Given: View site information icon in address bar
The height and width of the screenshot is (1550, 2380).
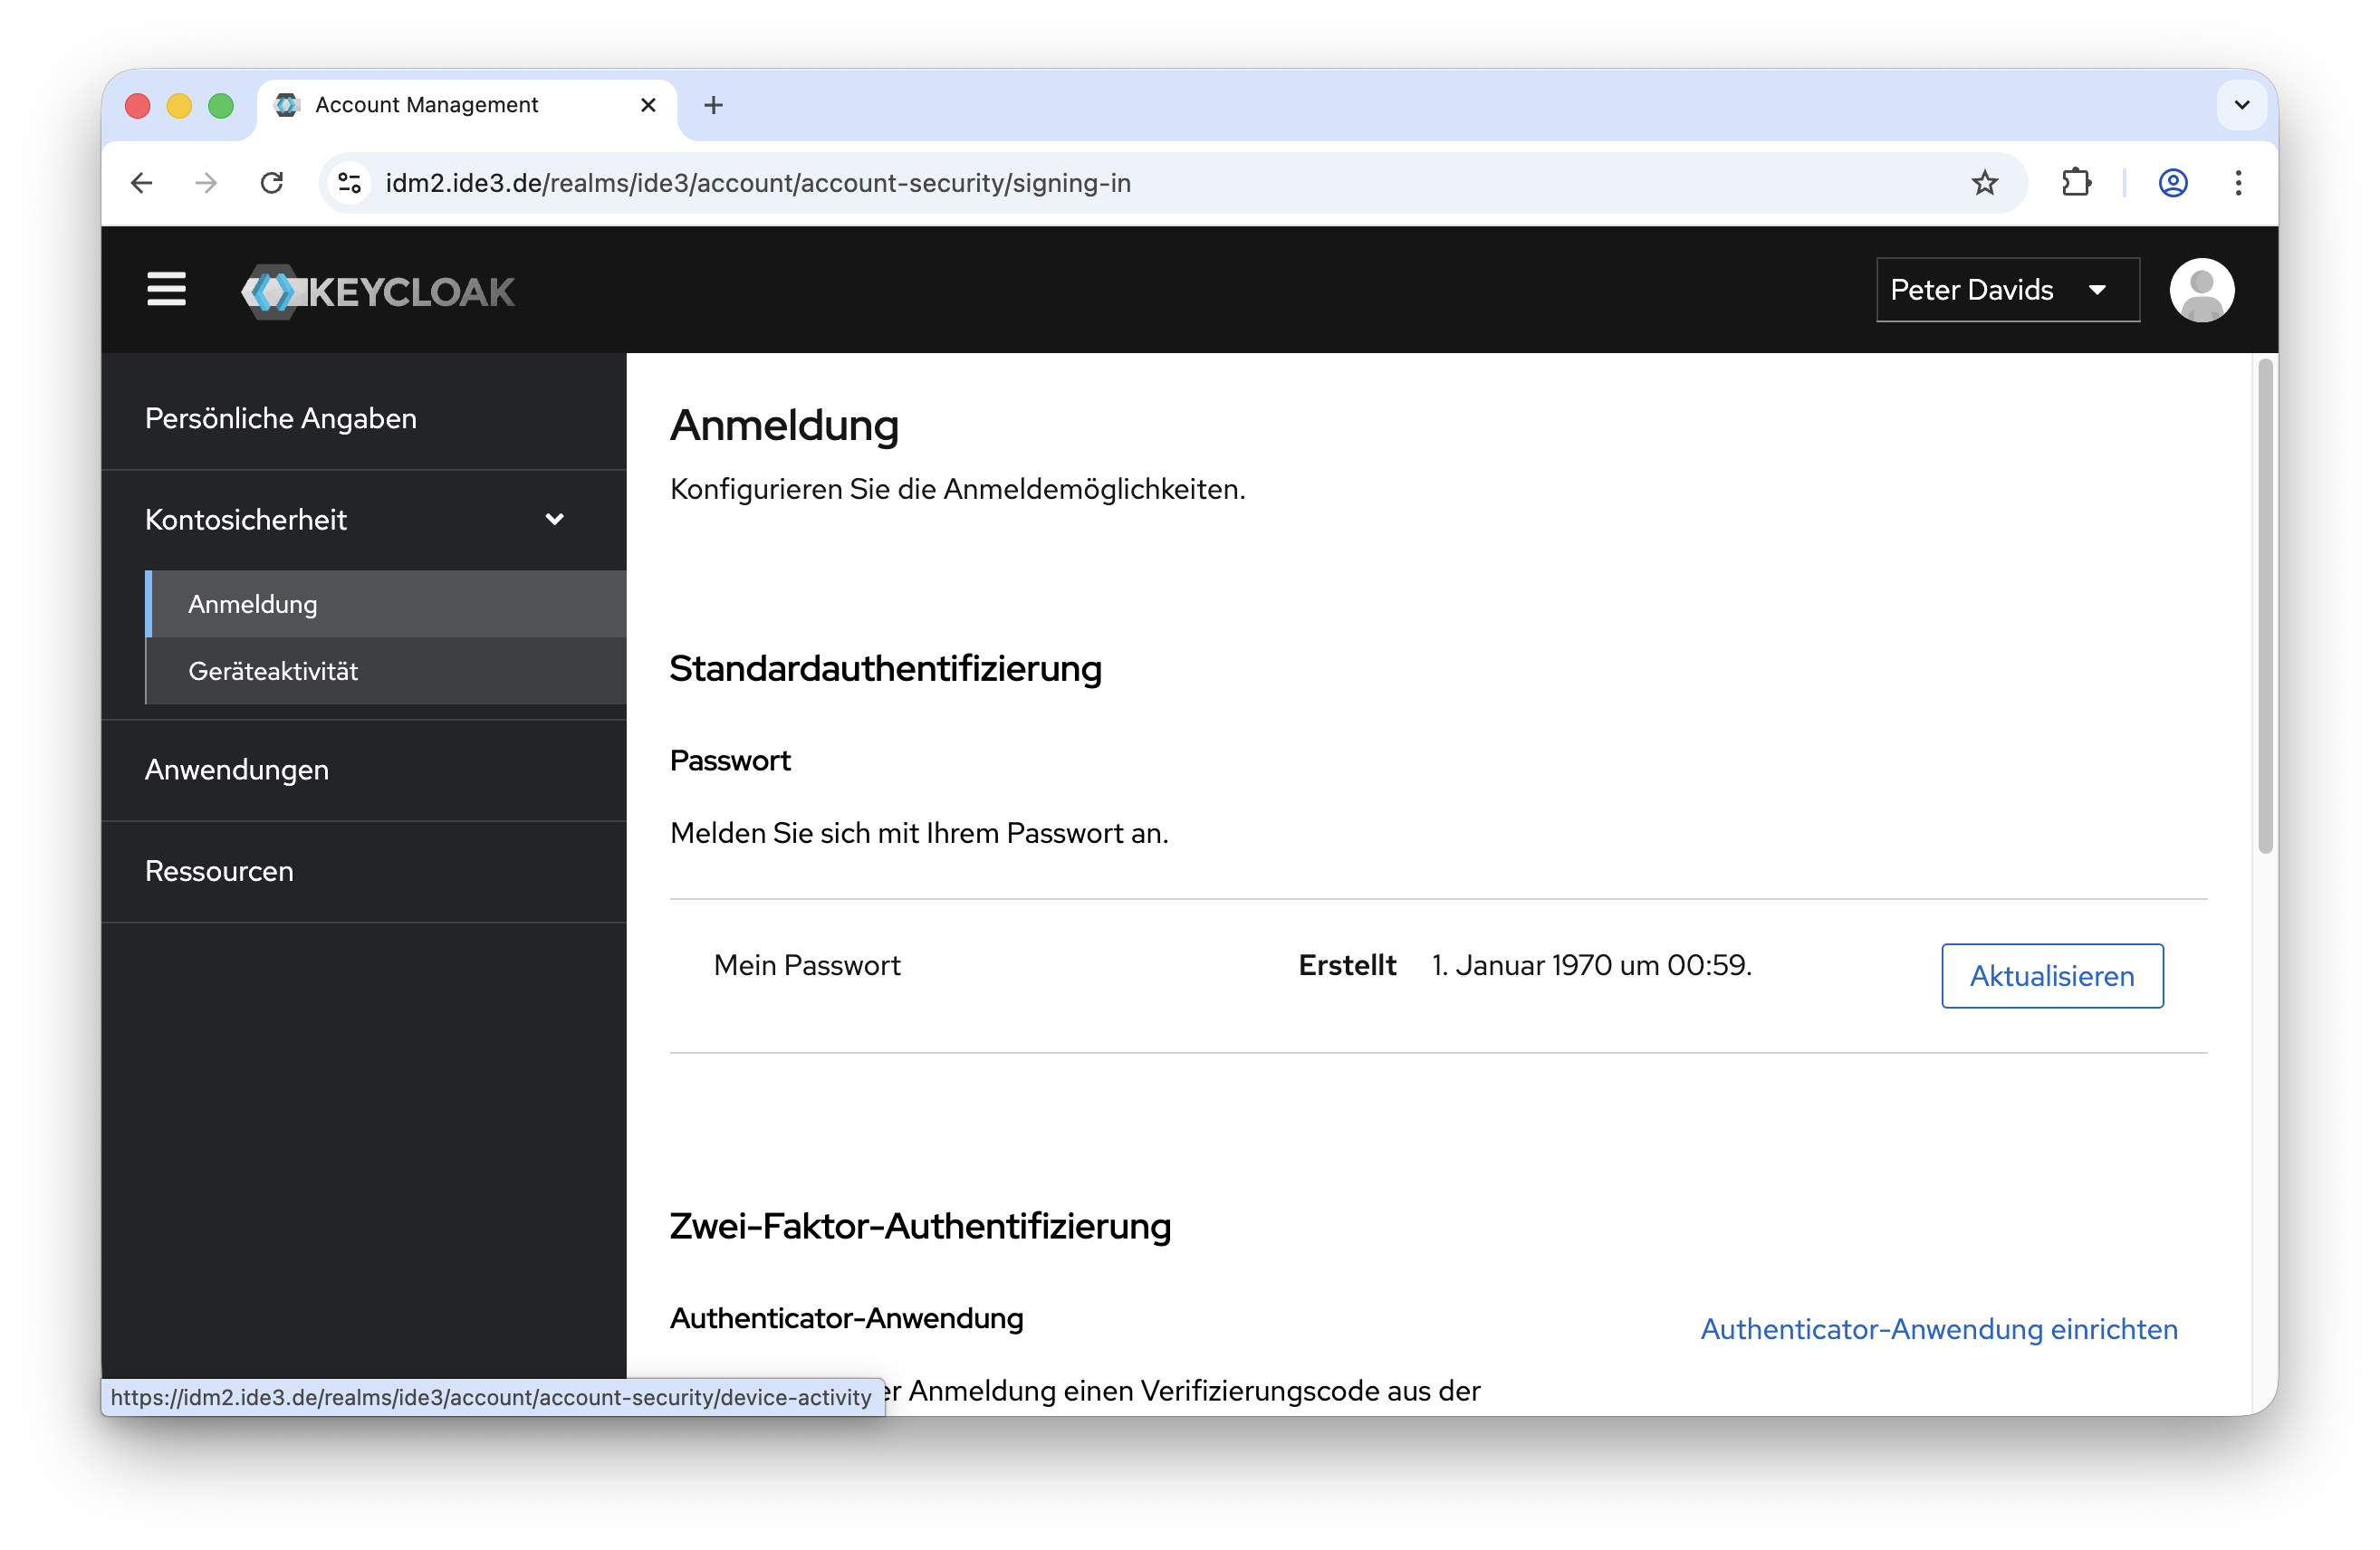Looking at the screenshot, I should 349,183.
